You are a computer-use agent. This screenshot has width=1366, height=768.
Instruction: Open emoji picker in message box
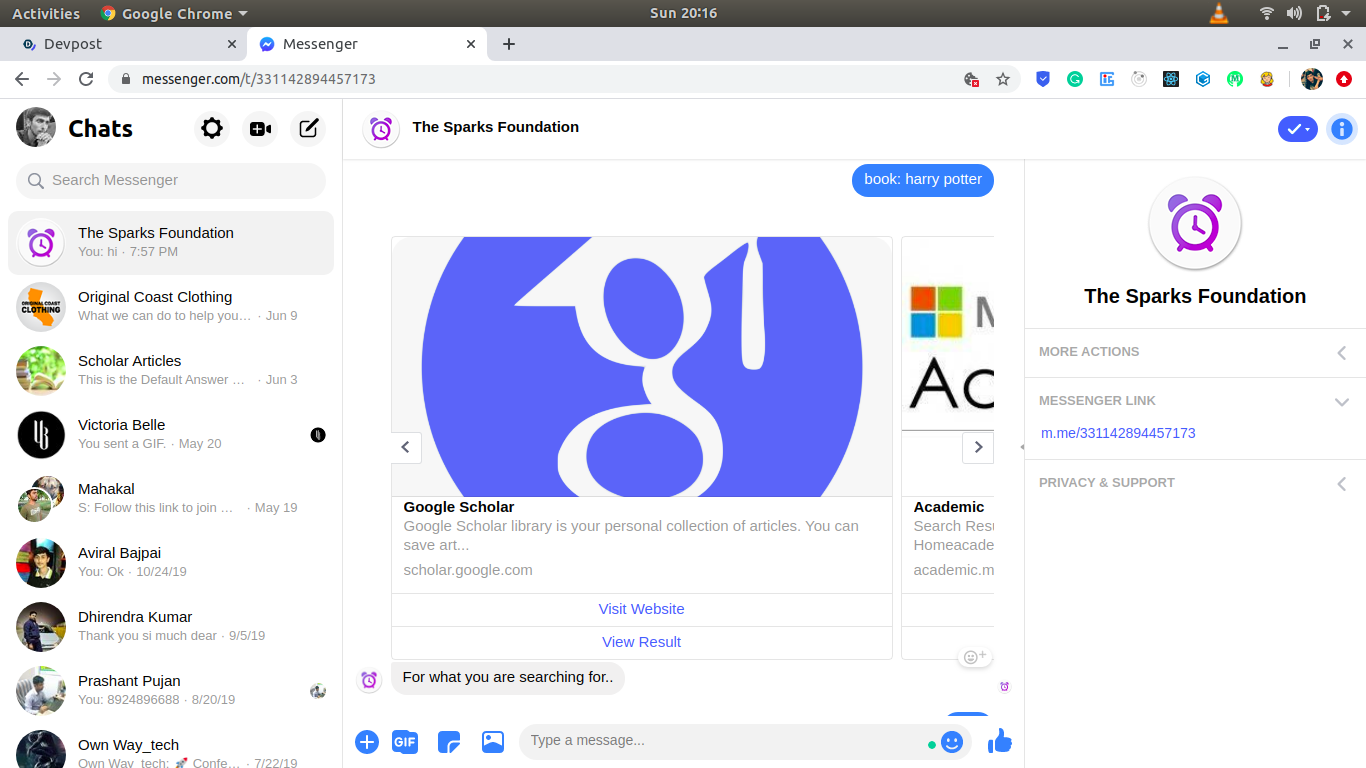pos(952,741)
